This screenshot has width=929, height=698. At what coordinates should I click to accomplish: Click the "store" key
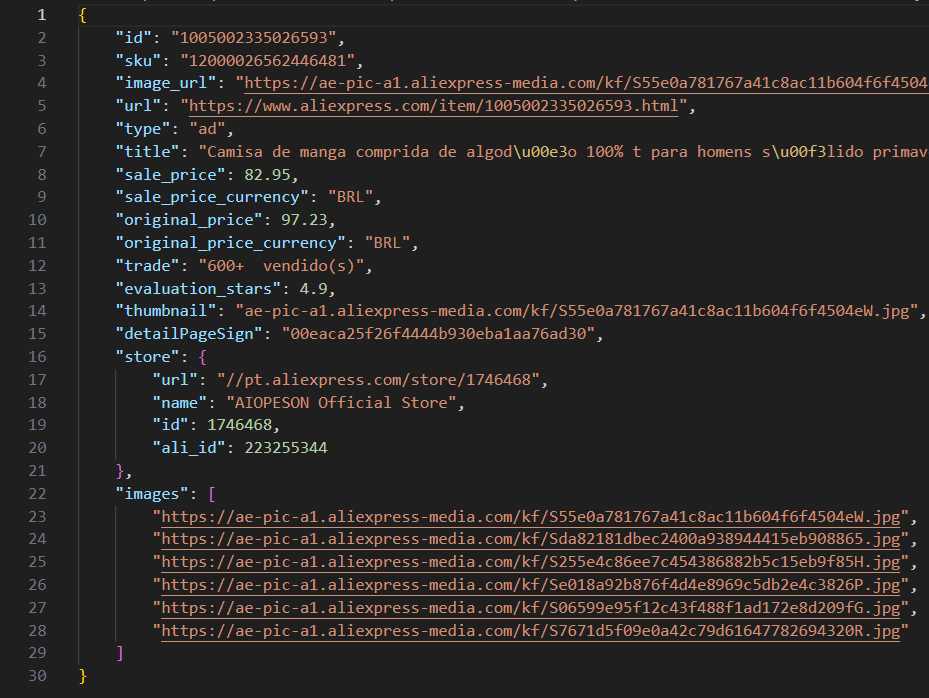click(147, 357)
